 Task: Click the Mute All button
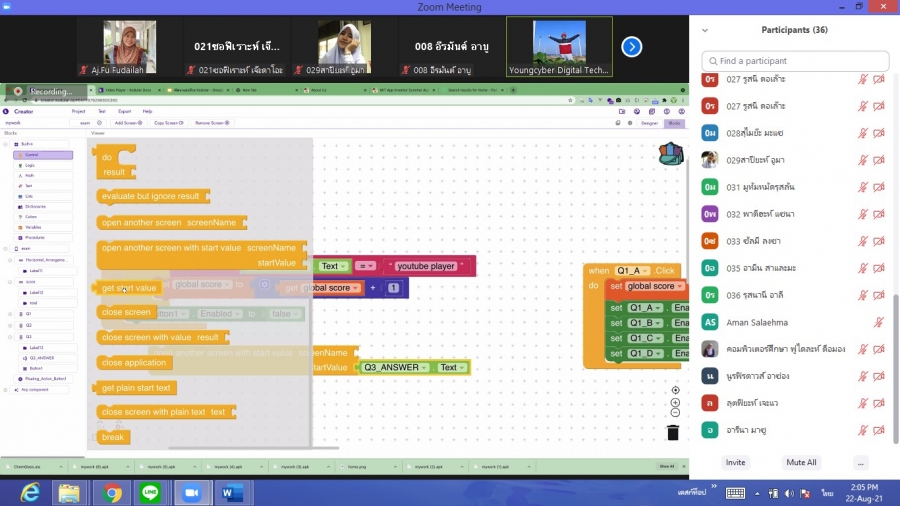pos(801,463)
